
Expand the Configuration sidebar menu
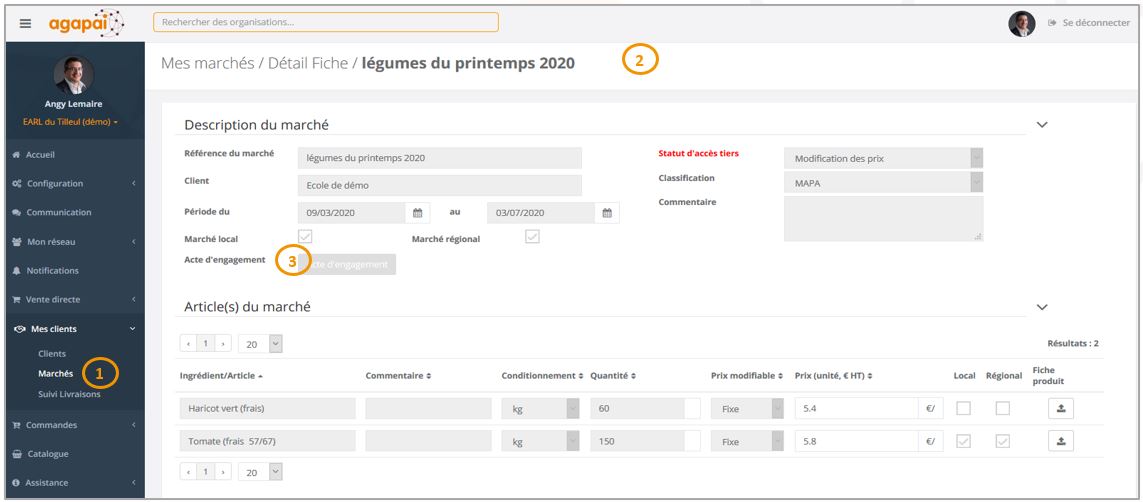click(73, 184)
